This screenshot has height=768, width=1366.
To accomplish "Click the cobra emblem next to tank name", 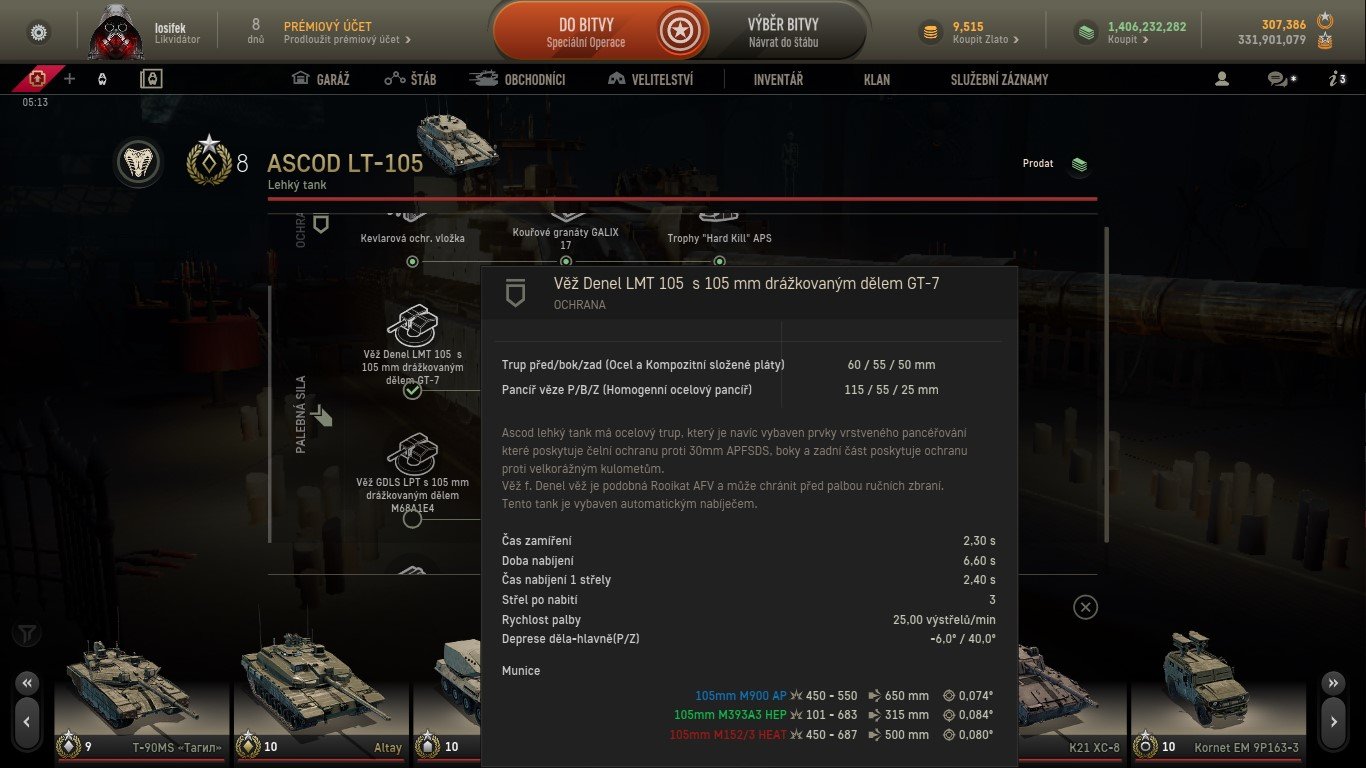I will 139,162.
